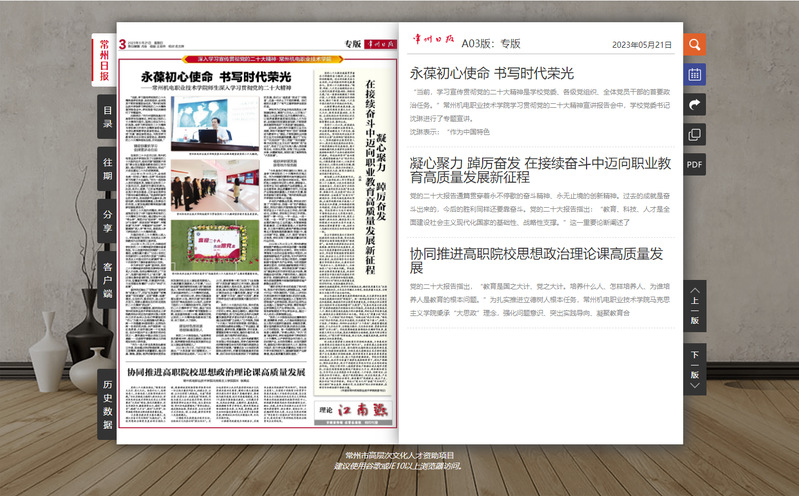Click the bottom headline on the newspaper page
Image resolution: width=799 pixels, height=496 pixels.
pos(215,372)
